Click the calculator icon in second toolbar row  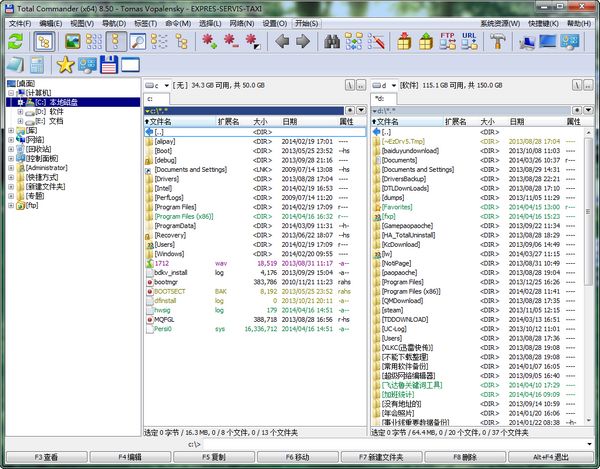36,65
